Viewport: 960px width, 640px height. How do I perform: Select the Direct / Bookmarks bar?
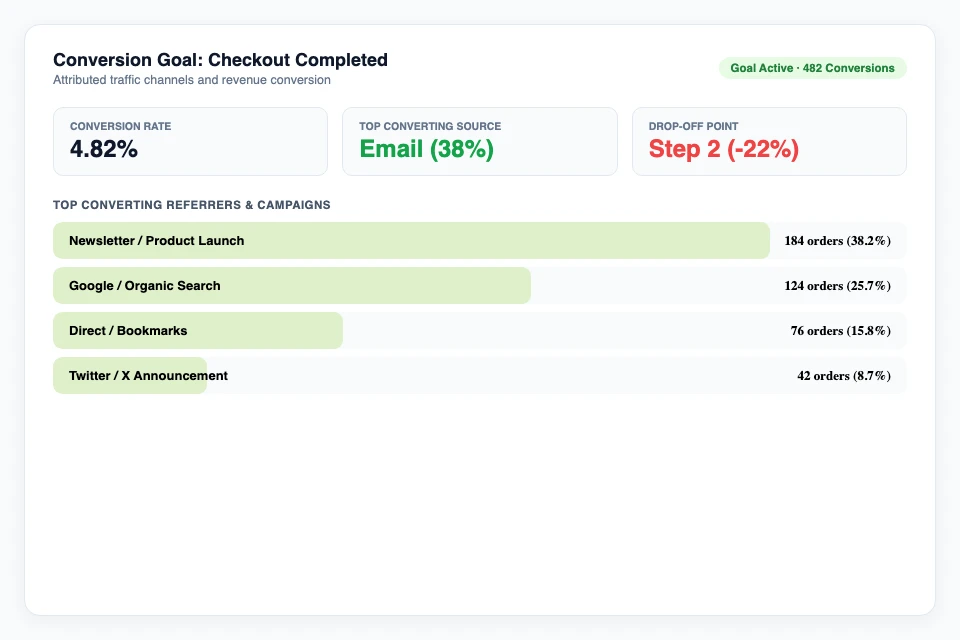pyautogui.click(x=198, y=331)
